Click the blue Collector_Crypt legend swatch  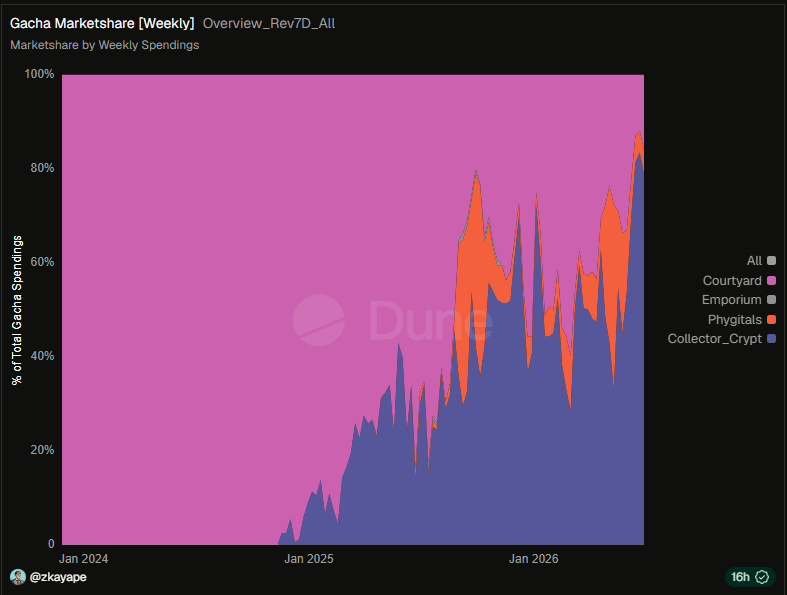click(x=771, y=338)
